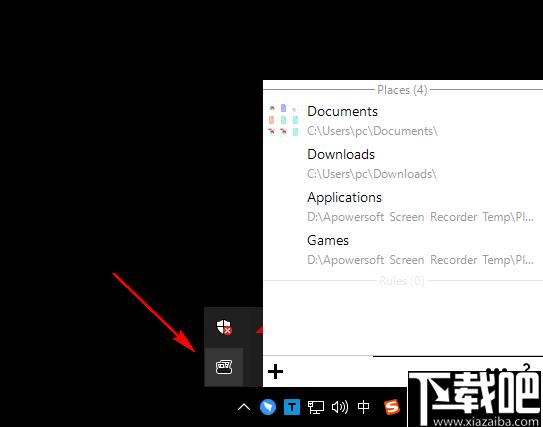This screenshot has height=427, width=543.
Task: Open the blue T tray icon
Action: pos(292,407)
